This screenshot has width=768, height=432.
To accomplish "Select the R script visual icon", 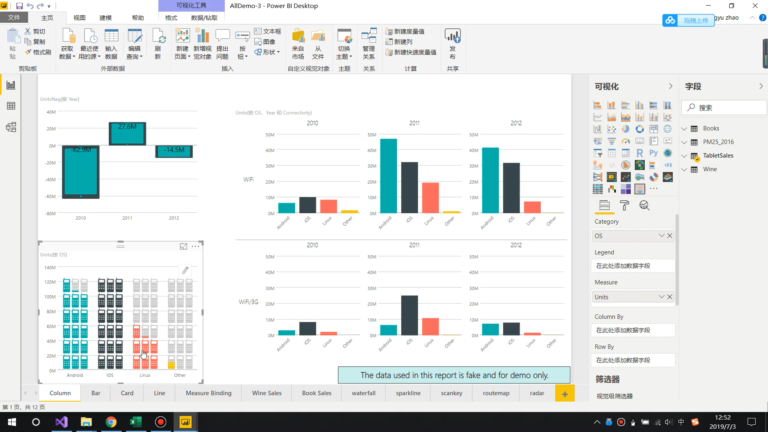I will (639, 153).
